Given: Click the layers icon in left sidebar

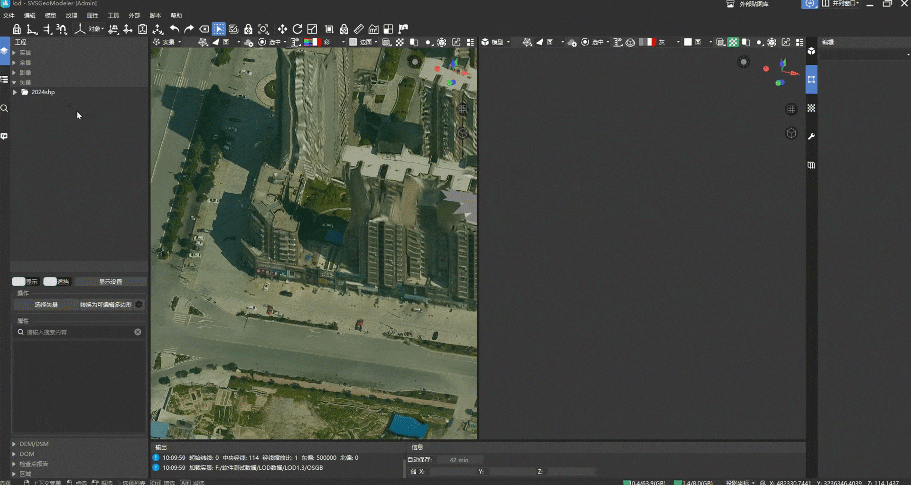Looking at the screenshot, I should (5, 50).
